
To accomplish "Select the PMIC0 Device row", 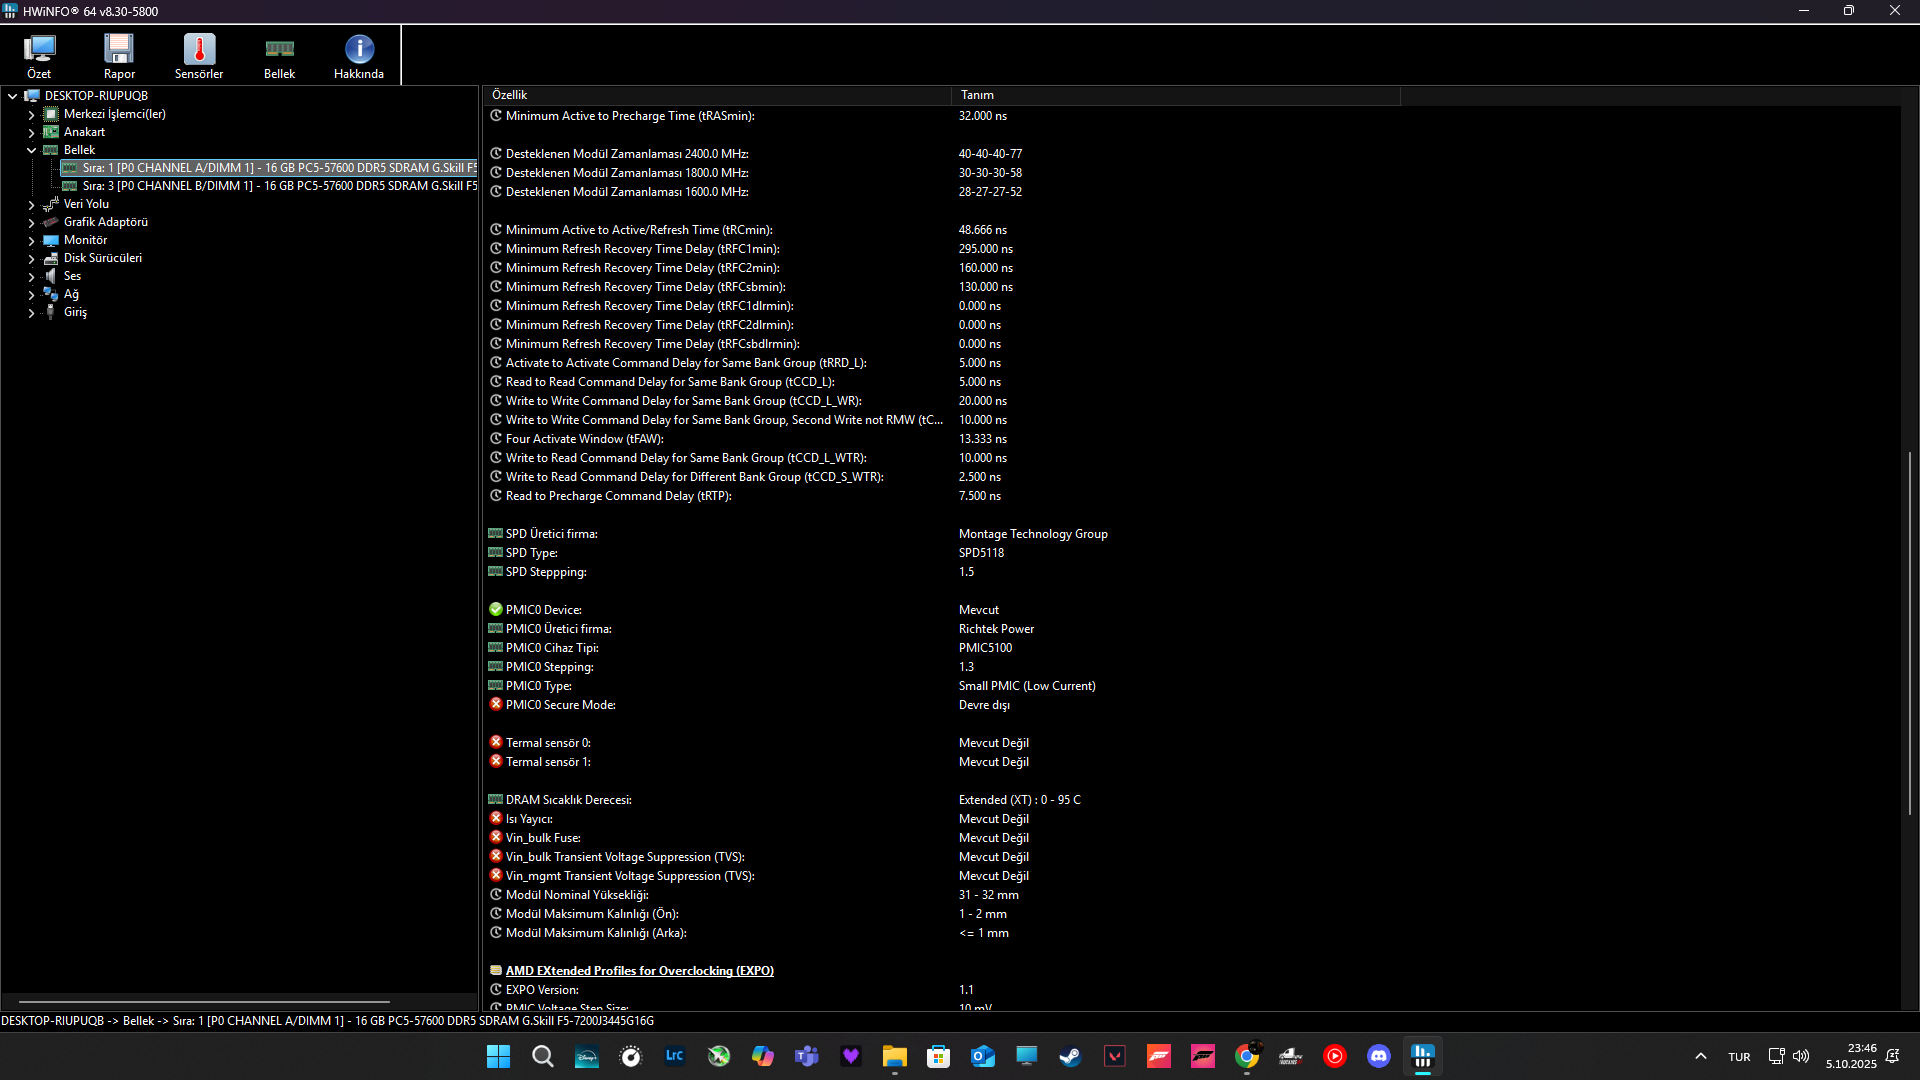I will coord(1192,610).
